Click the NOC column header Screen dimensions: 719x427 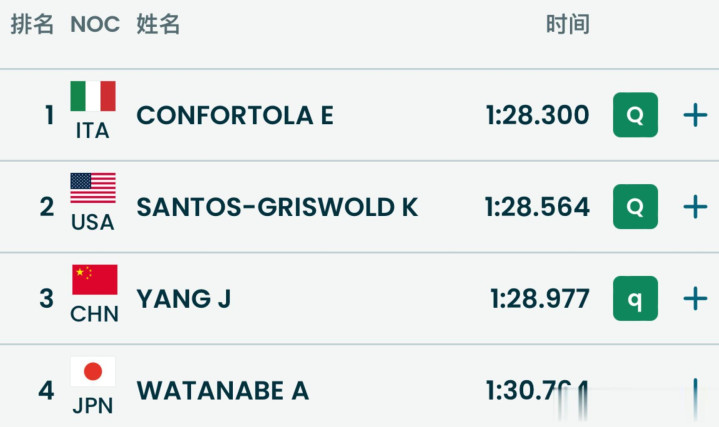95,25
